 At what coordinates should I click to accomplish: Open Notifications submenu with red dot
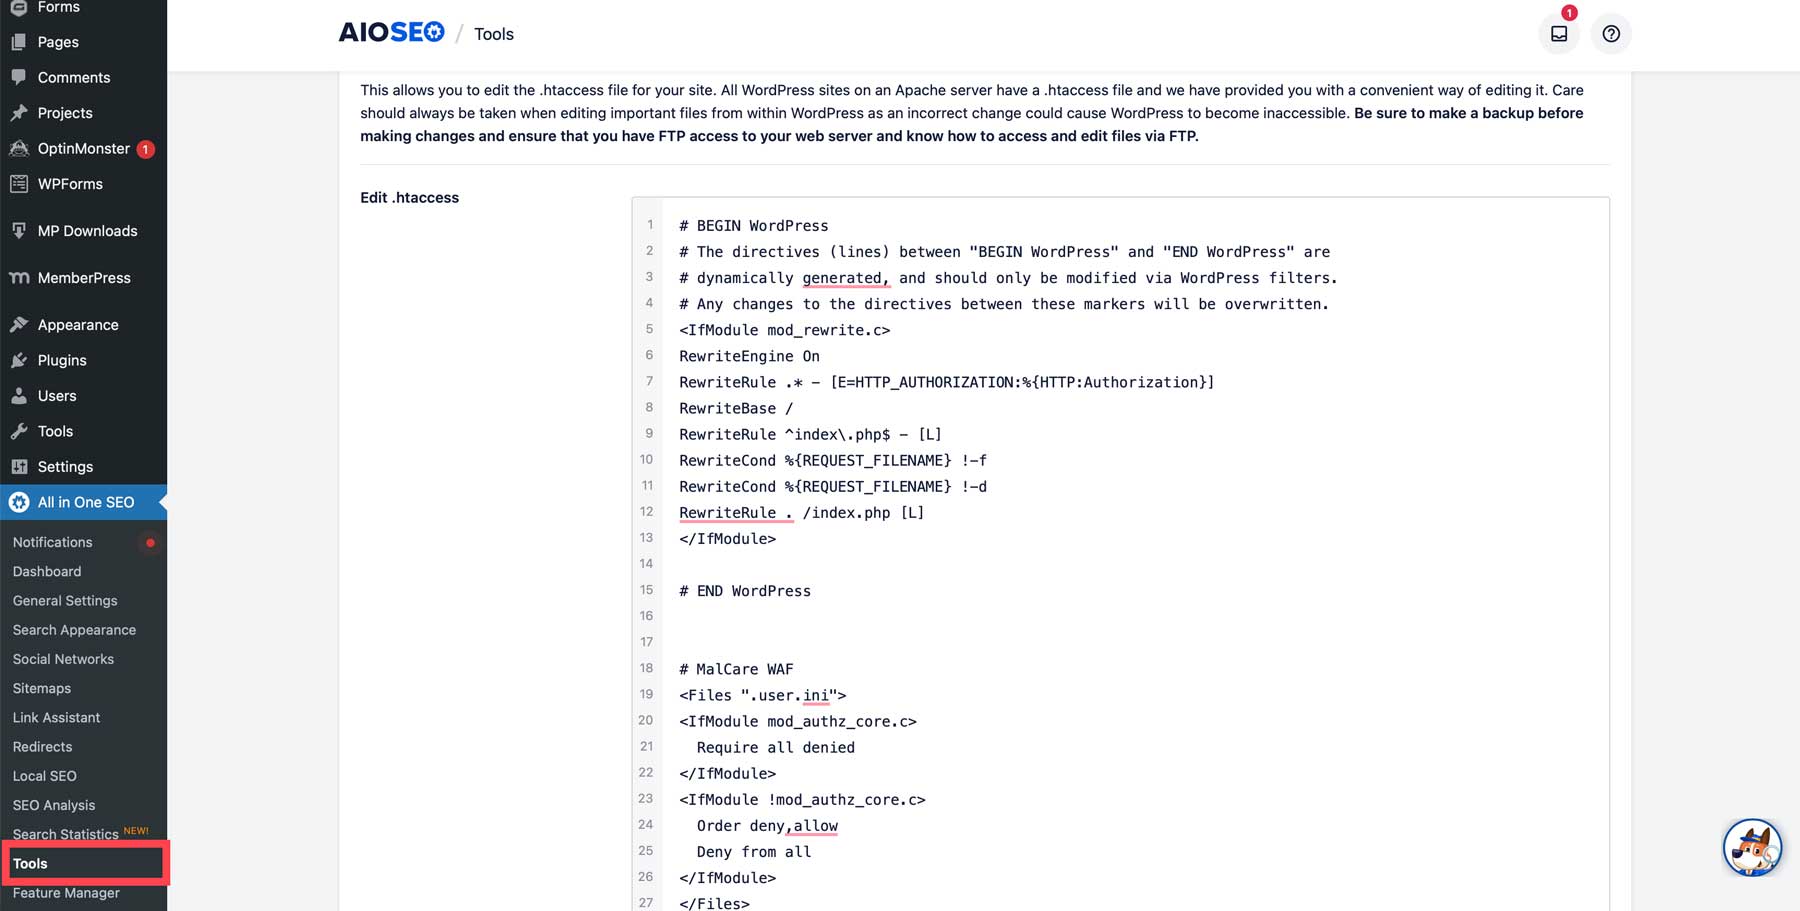53,542
